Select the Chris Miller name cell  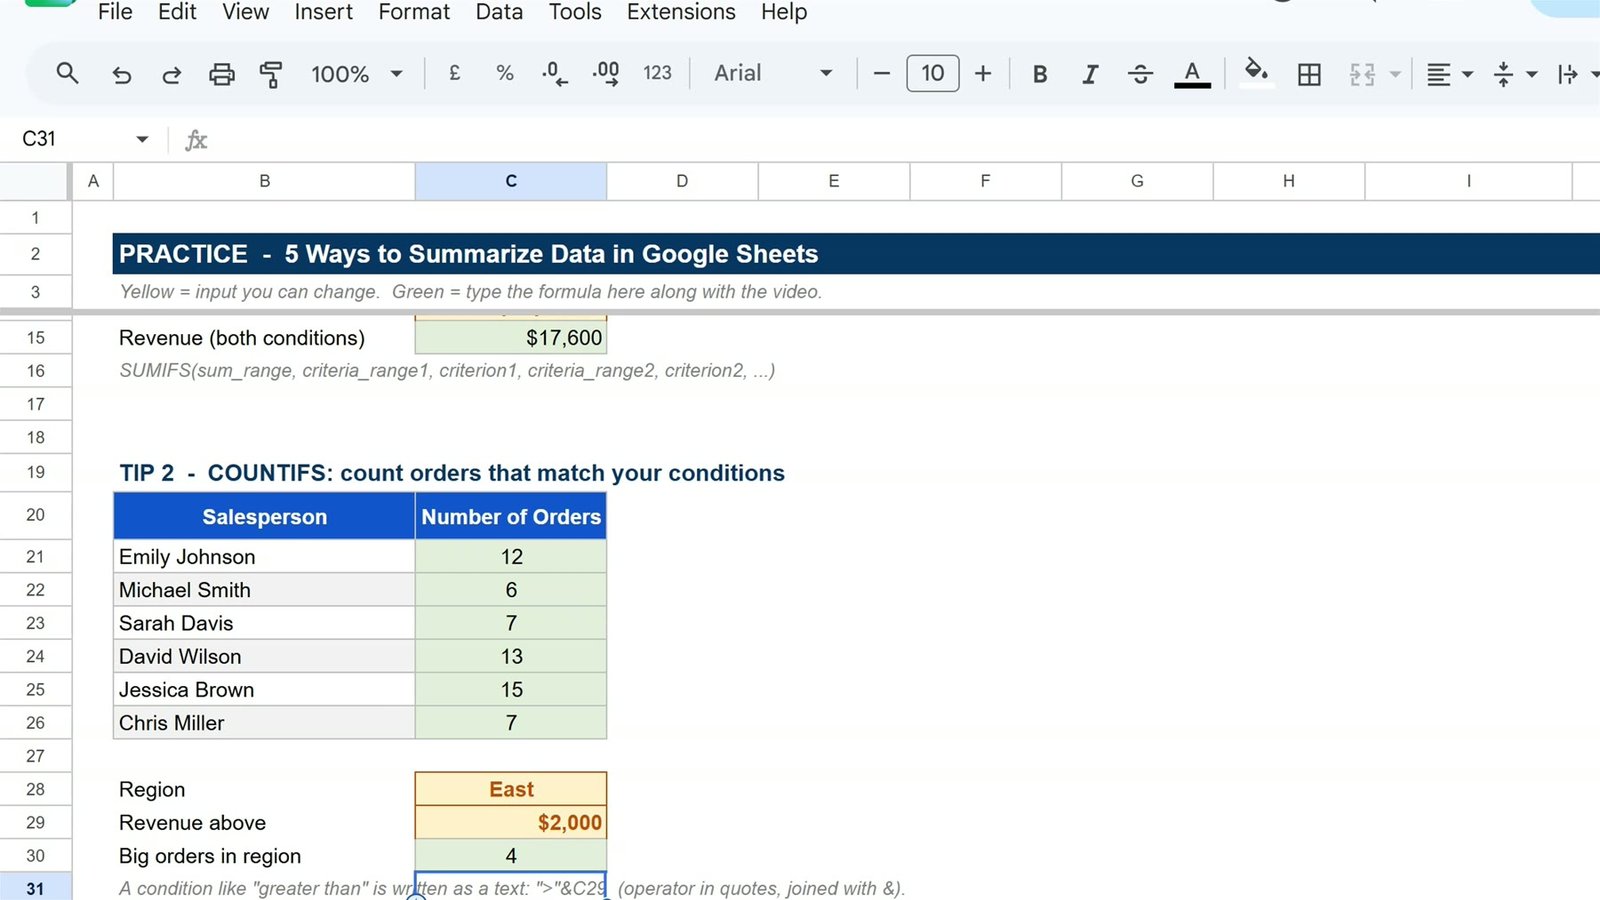pos(265,723)
